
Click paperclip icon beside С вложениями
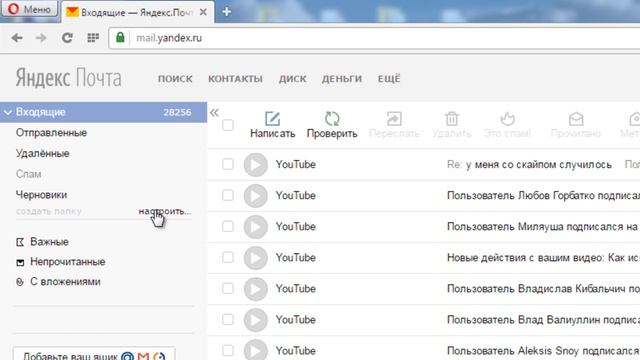point(20,282)
